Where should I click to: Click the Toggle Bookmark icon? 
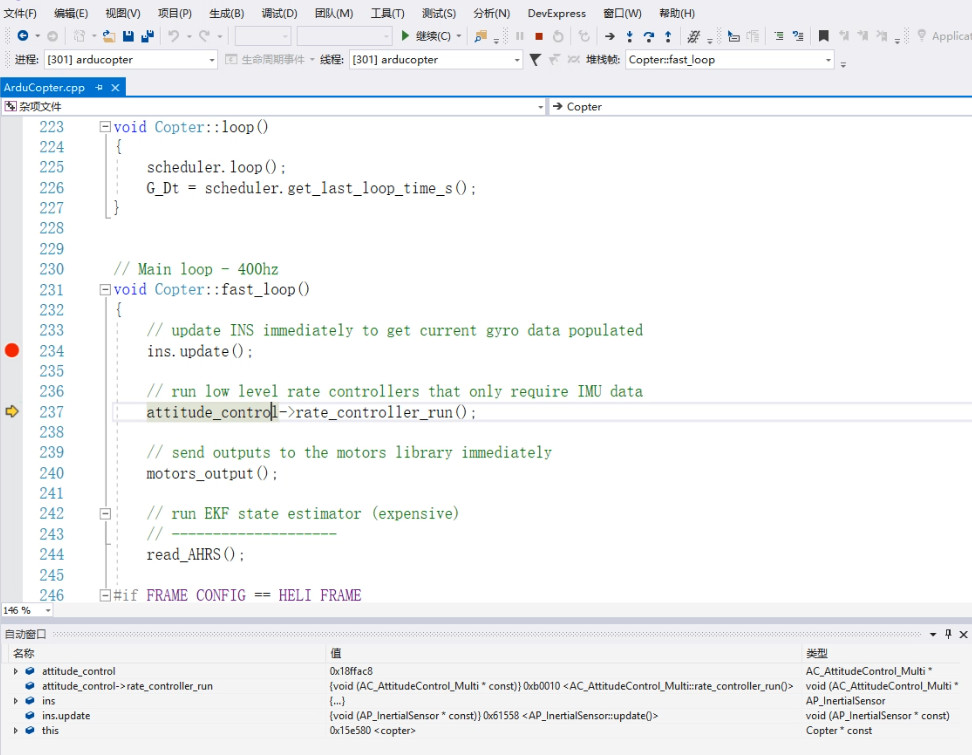[x=823, y=36]
